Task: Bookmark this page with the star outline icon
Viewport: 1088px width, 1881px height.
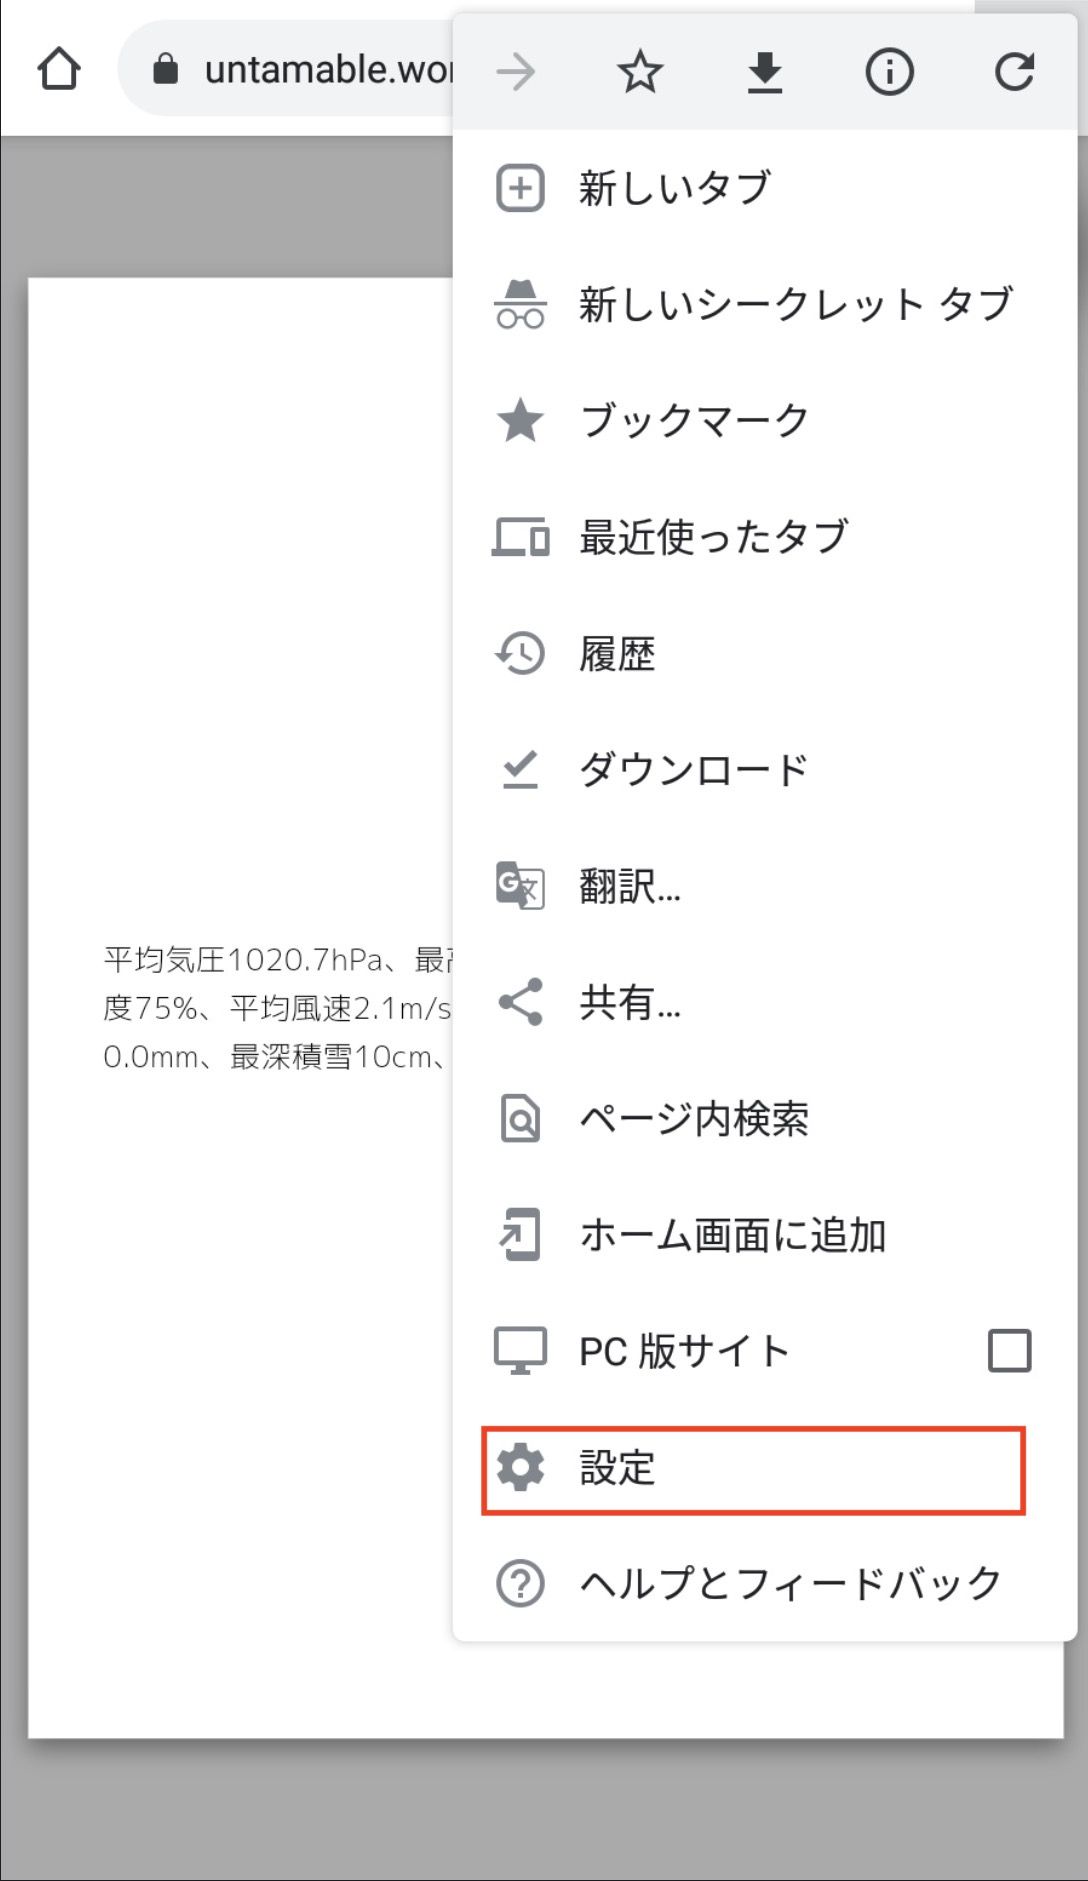Action: [640, 72]
